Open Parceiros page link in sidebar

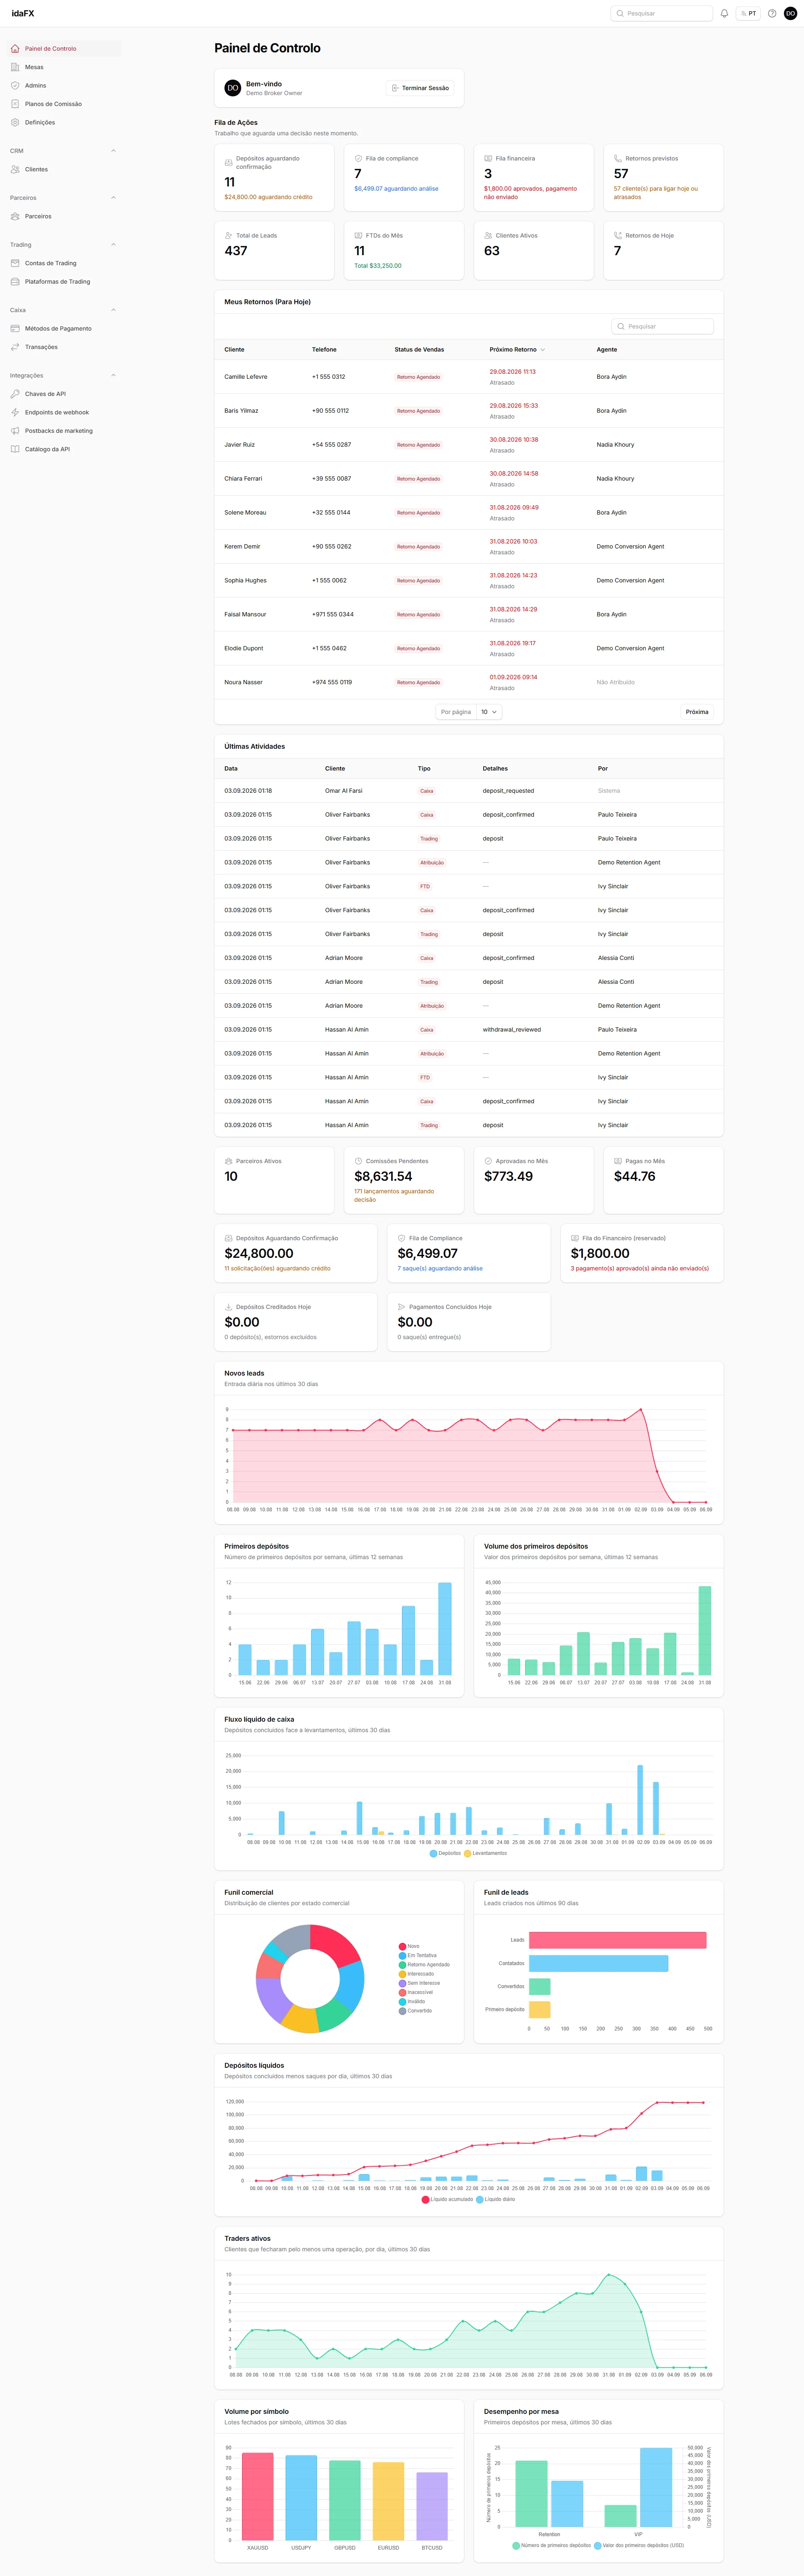64,216
